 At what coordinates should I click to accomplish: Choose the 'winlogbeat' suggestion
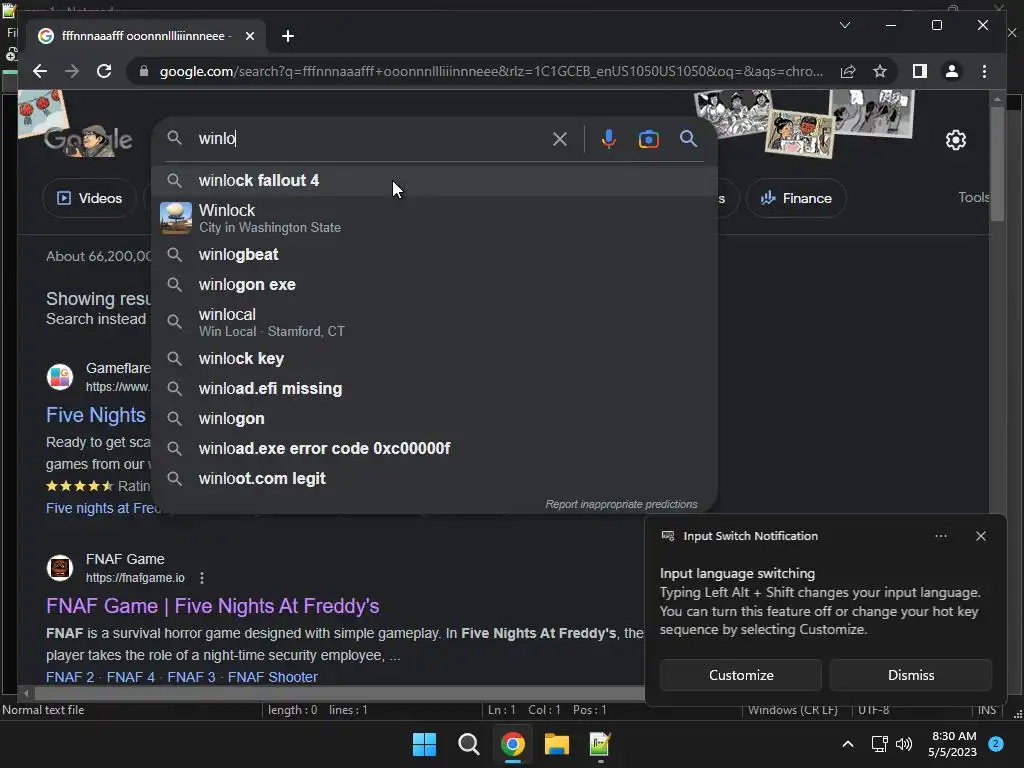point(434,254)
